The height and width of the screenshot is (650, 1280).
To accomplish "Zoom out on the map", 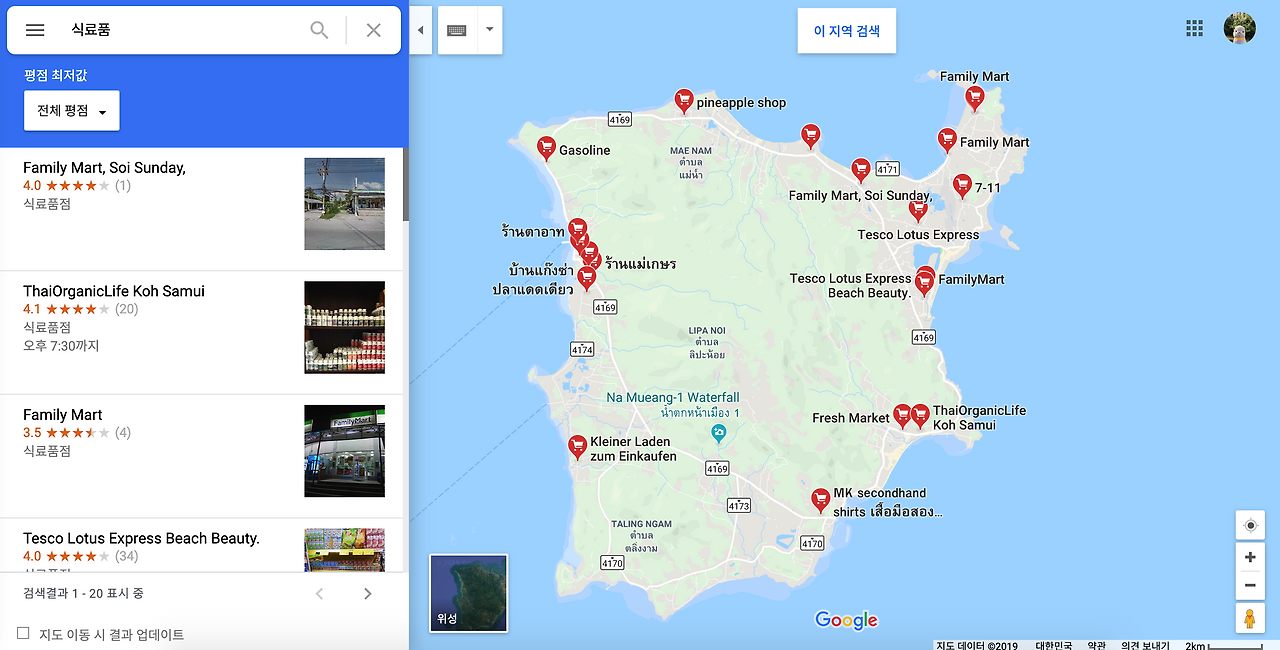I will tap(1250, 585).
